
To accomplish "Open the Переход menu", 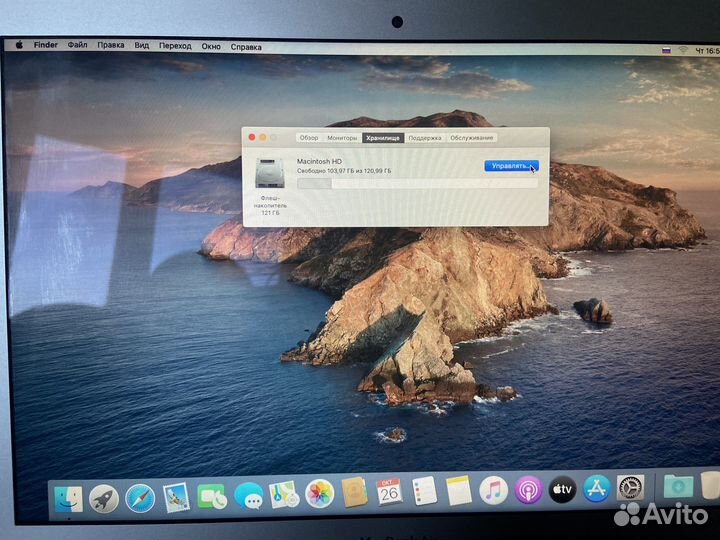I will pyautogui.click(x=175, y=46).
